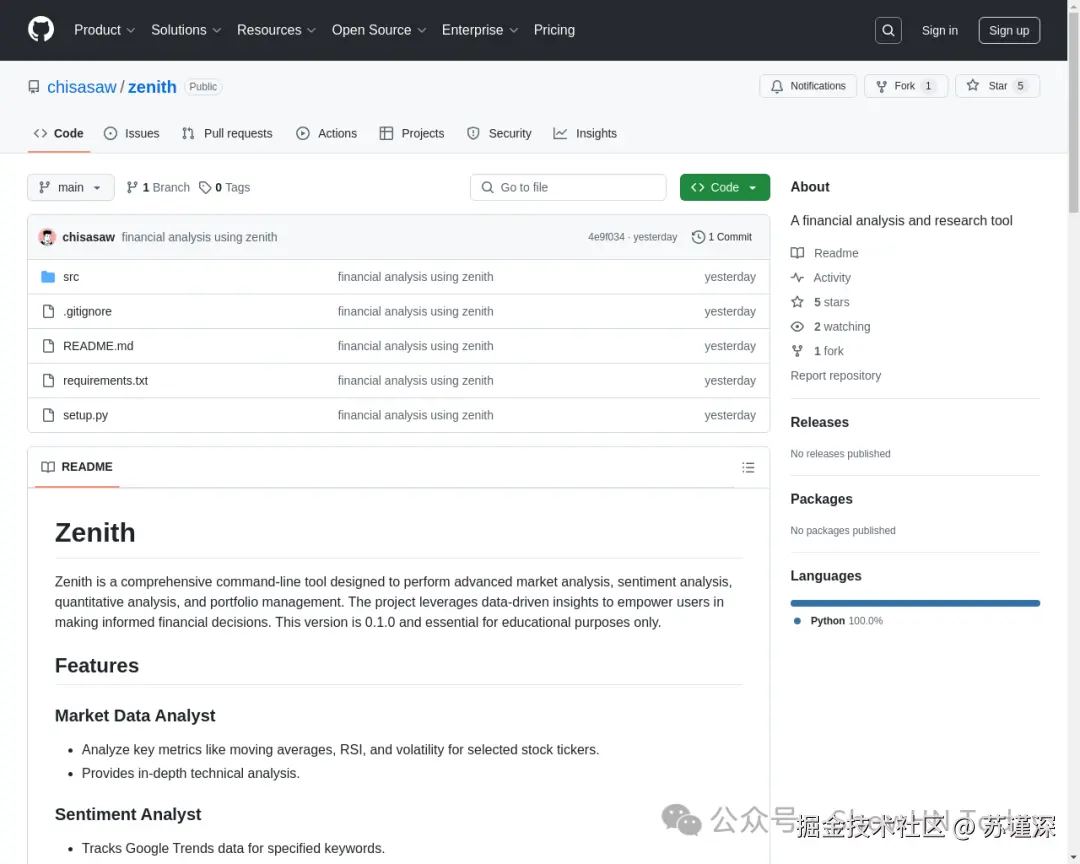Select the README tab header
This screenshot has height=864, width=1080.
pos(77,467)
